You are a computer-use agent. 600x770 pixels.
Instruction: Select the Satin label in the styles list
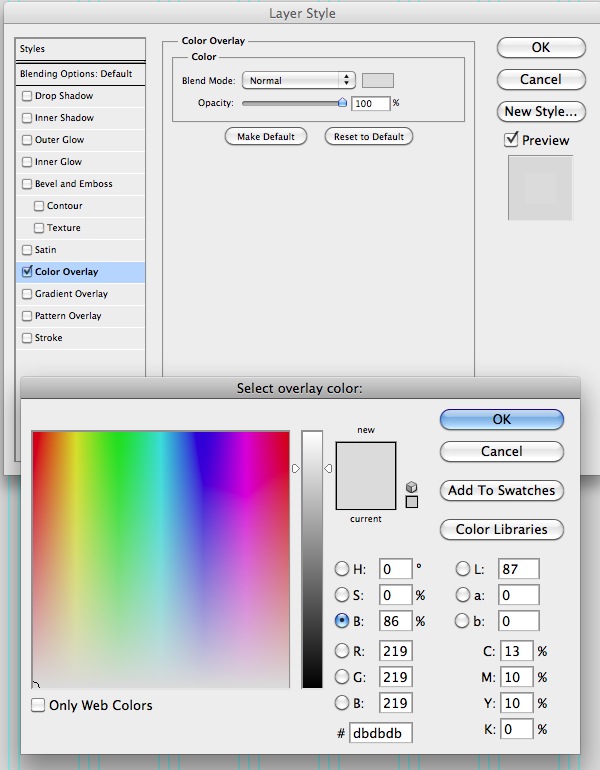(x=46, y=250)
